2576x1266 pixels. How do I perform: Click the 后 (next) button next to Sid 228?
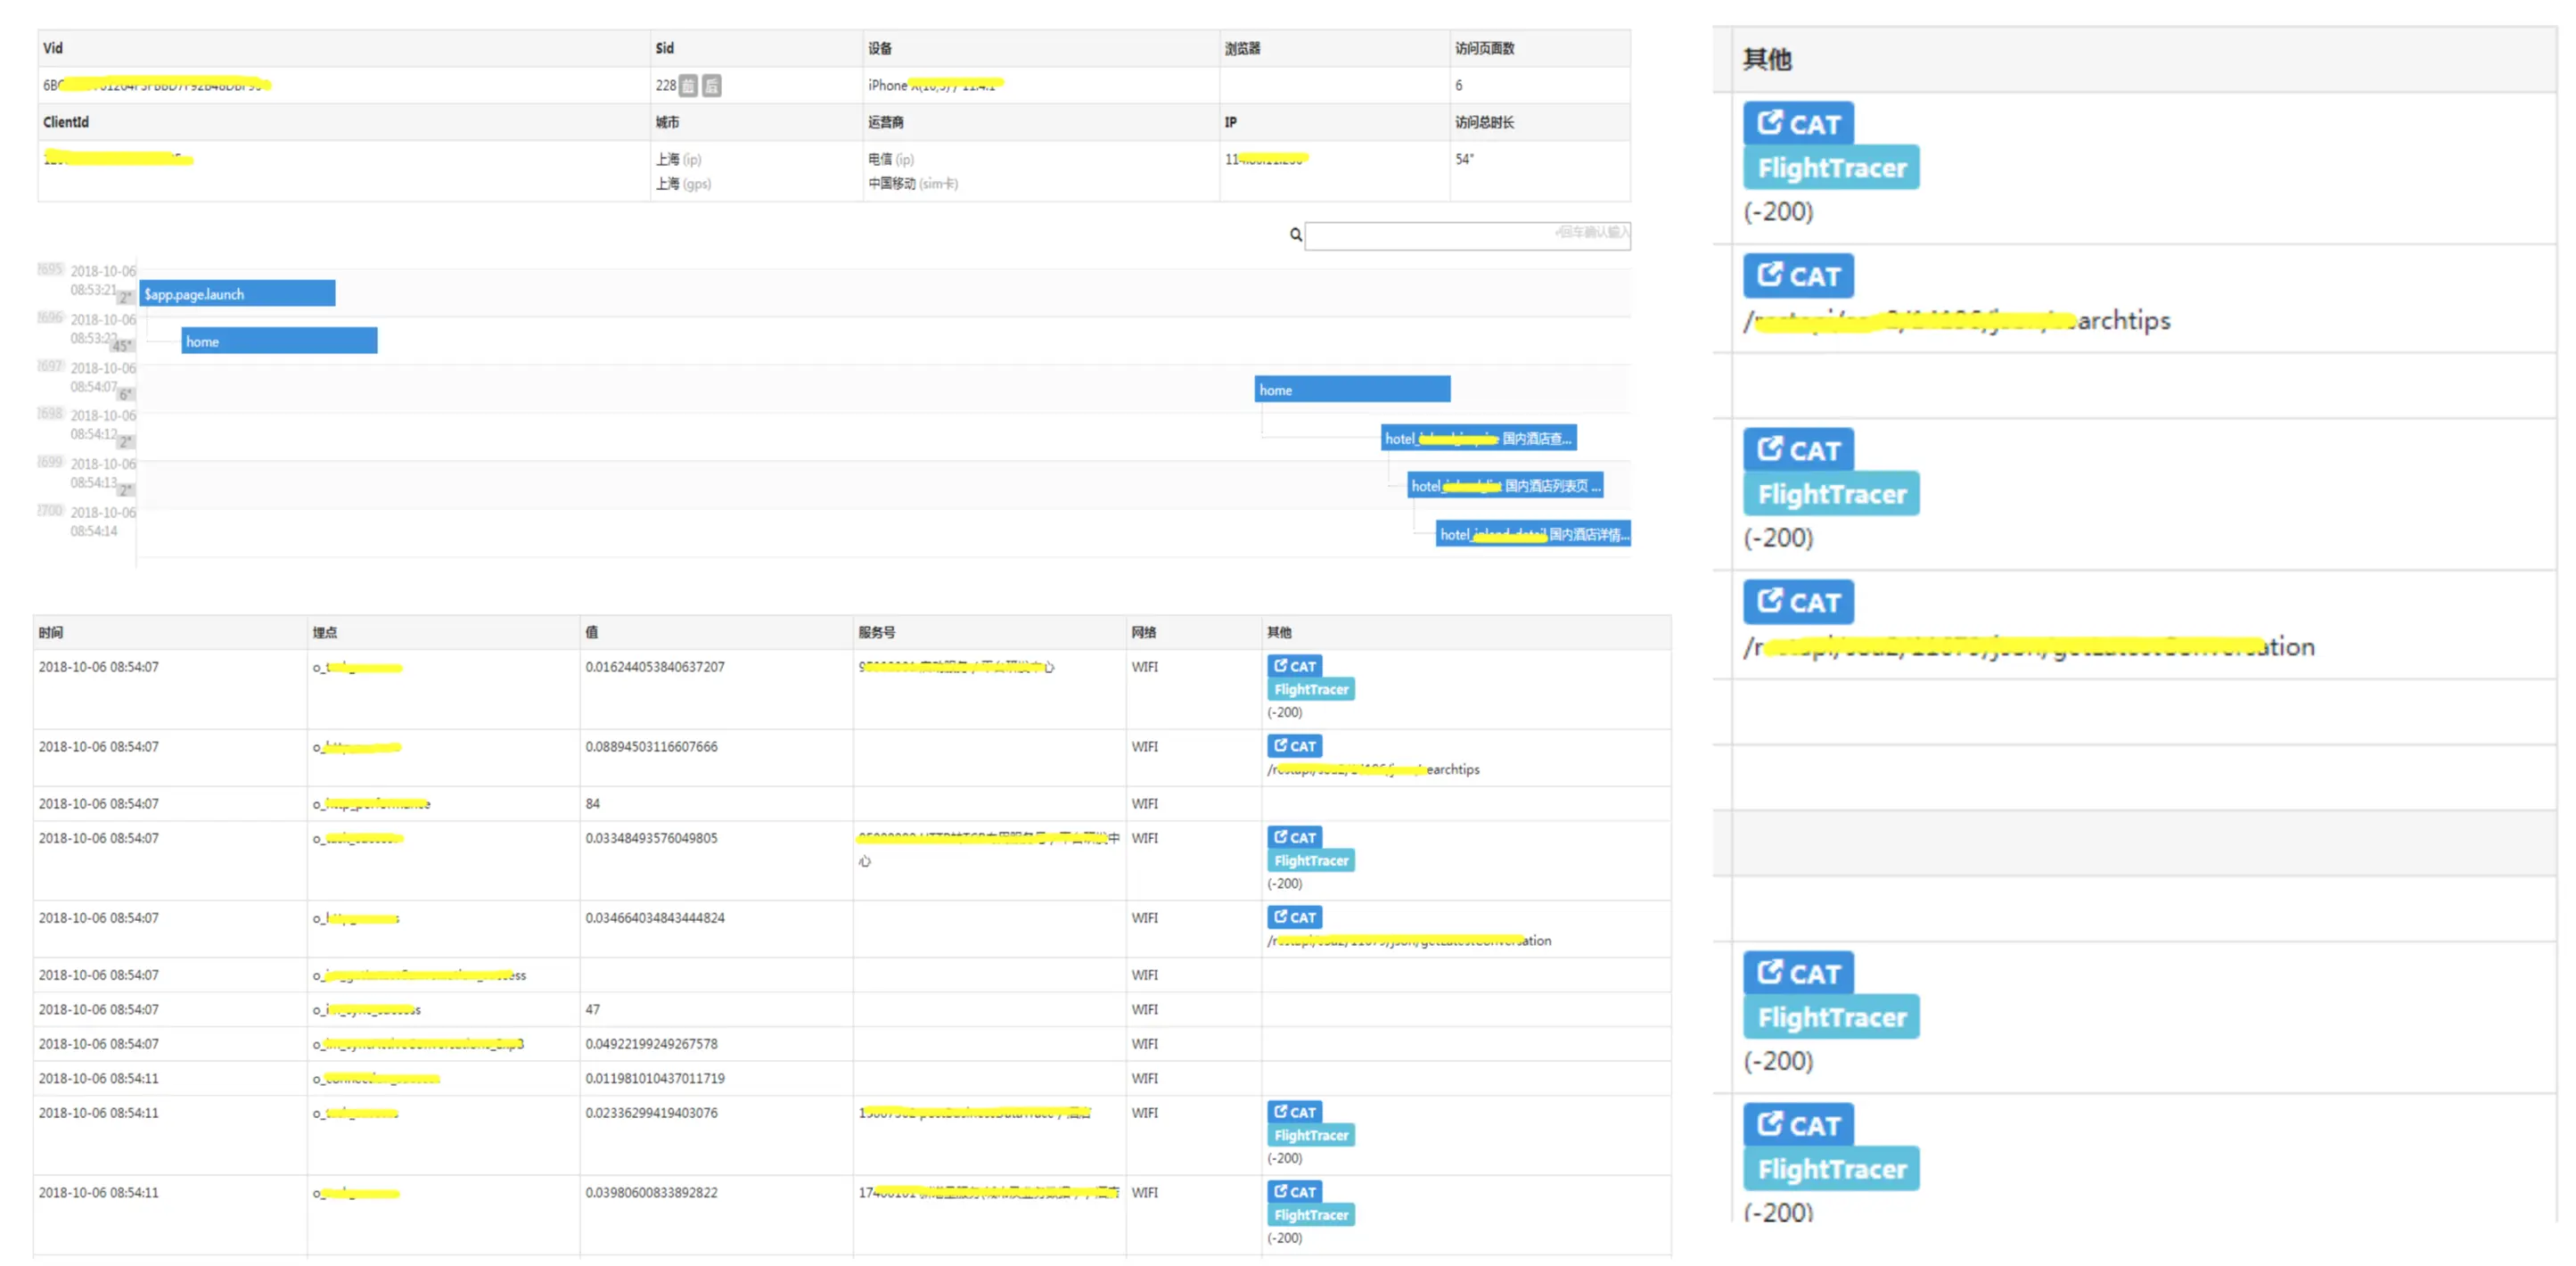(x=711, y=86)
